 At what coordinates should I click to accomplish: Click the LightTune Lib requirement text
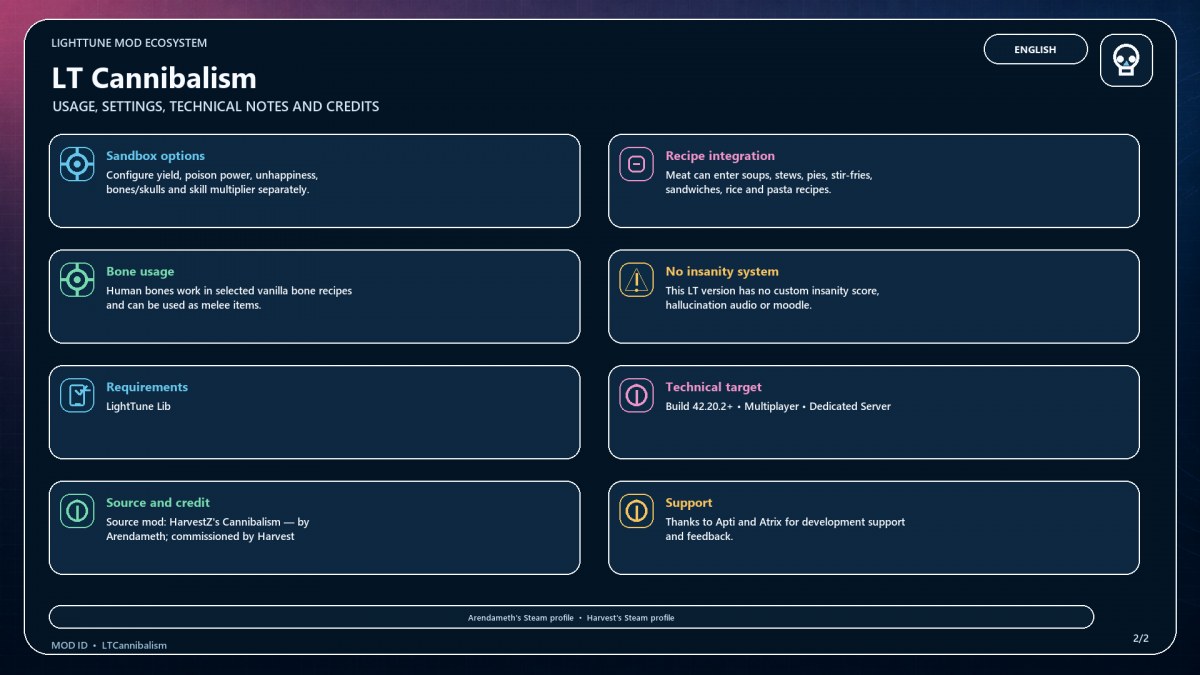138,407
